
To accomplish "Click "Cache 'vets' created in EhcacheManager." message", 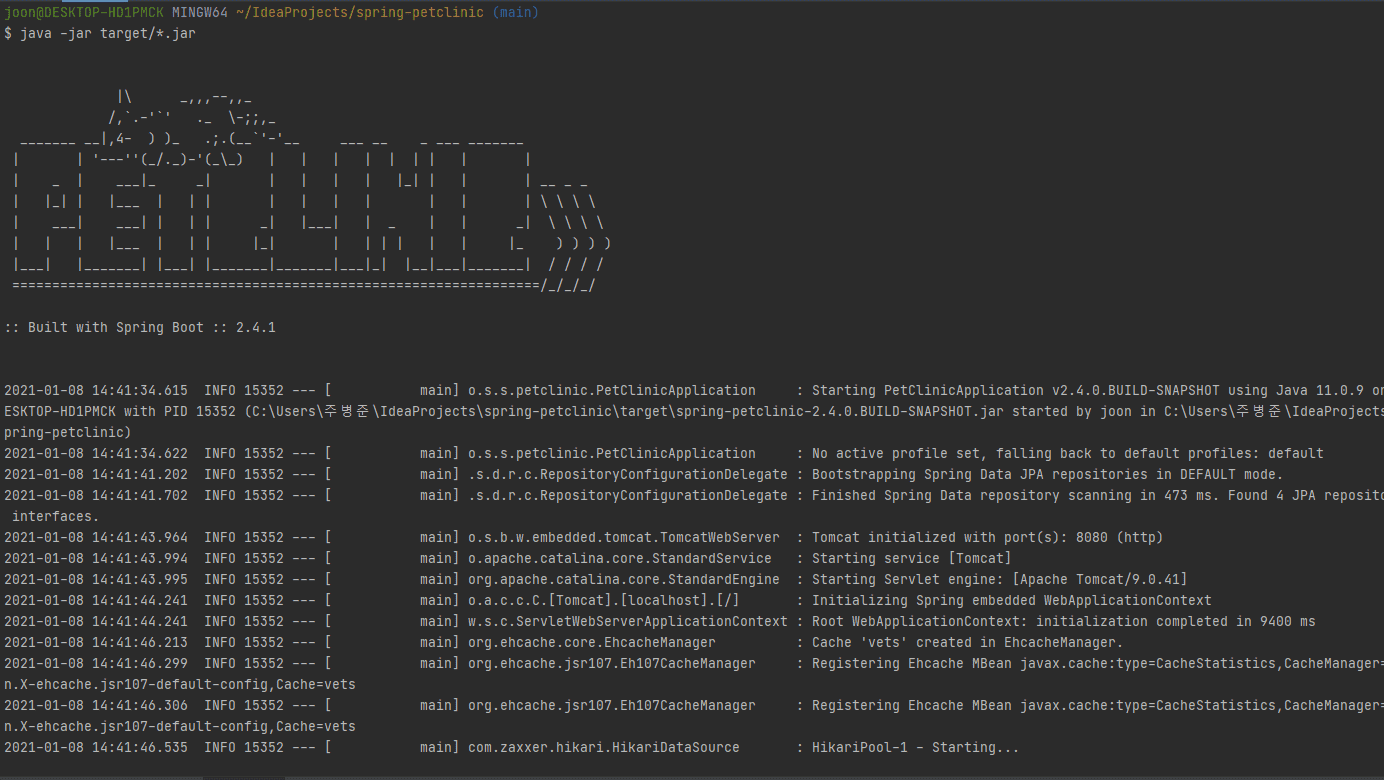I will click(x=968, y=643).
